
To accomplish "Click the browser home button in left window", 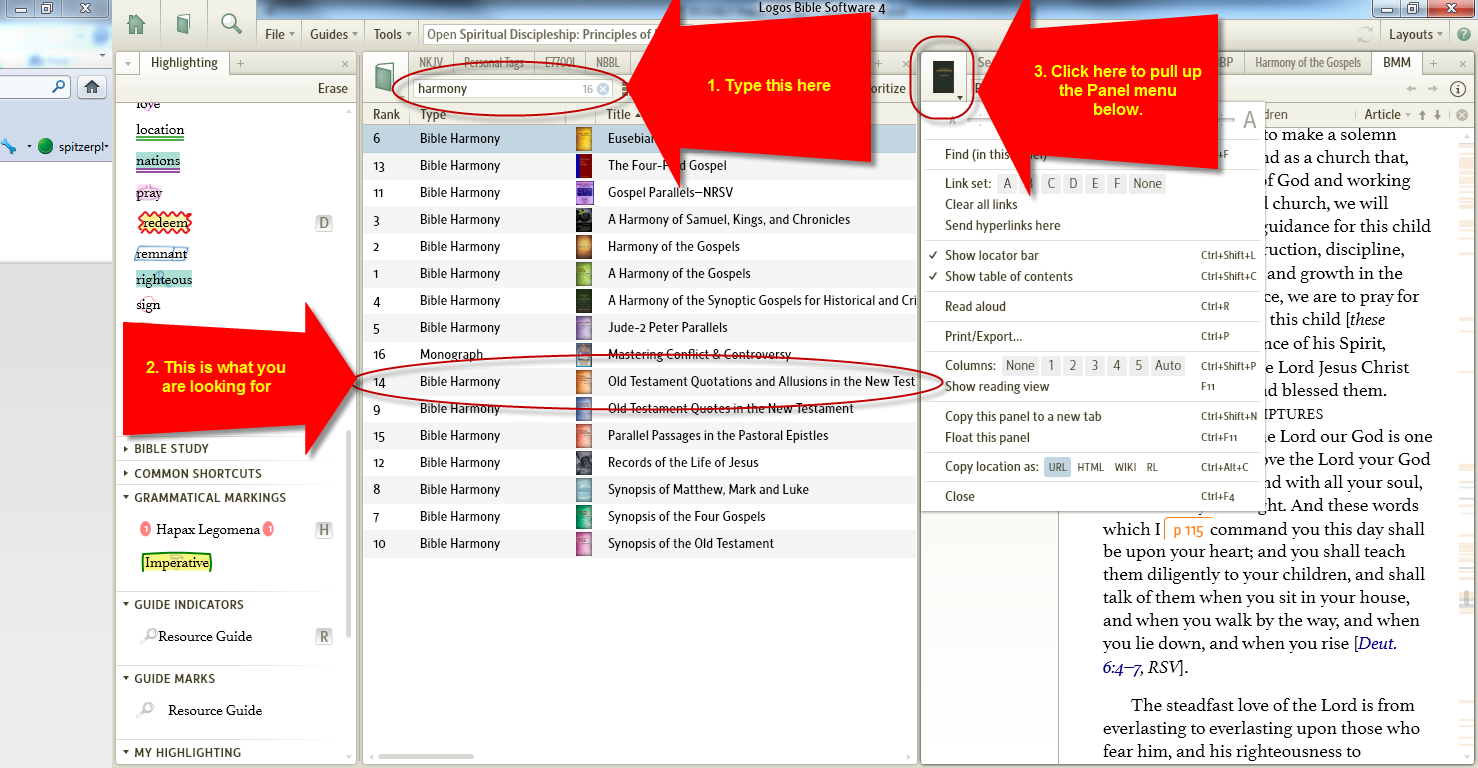I will (91, 87).
